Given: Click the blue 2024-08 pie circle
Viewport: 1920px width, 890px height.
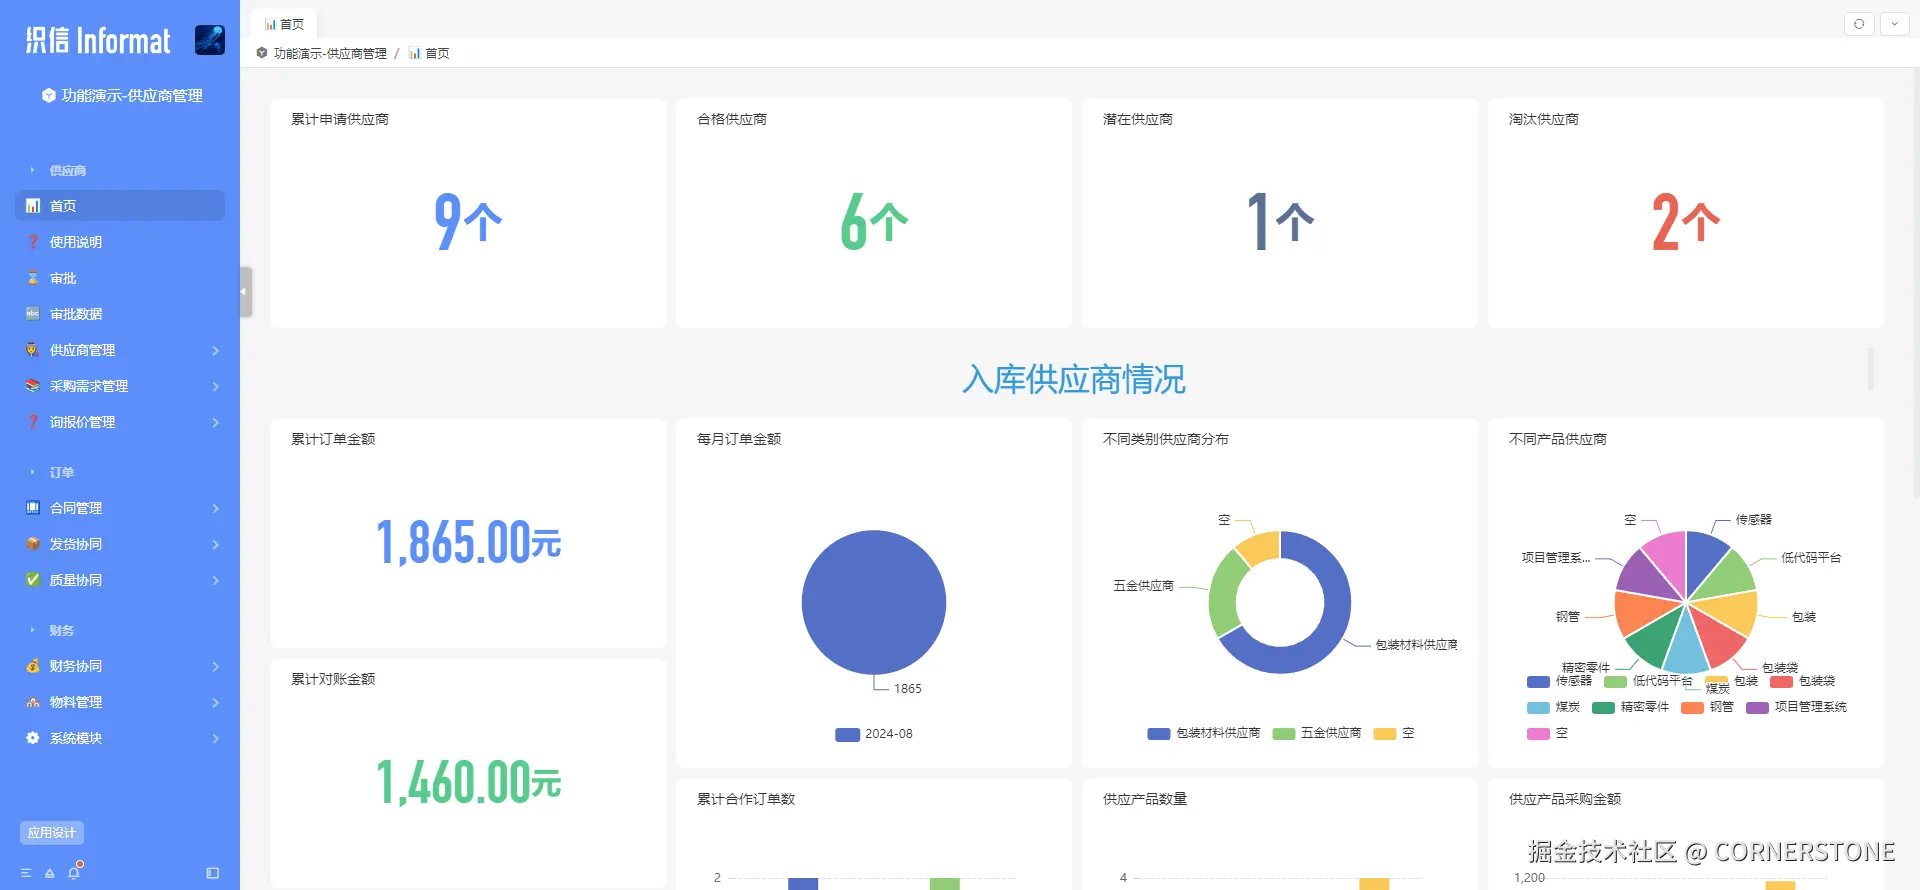Looking at the screenshot, I should point(874,602).
